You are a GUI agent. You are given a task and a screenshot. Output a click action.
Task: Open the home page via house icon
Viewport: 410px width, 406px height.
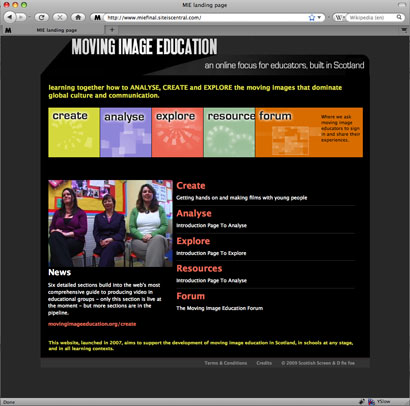point(78,17)
